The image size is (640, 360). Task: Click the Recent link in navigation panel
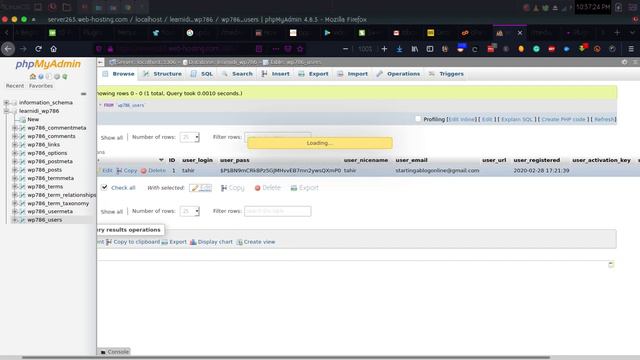click(x=15, y=86)
